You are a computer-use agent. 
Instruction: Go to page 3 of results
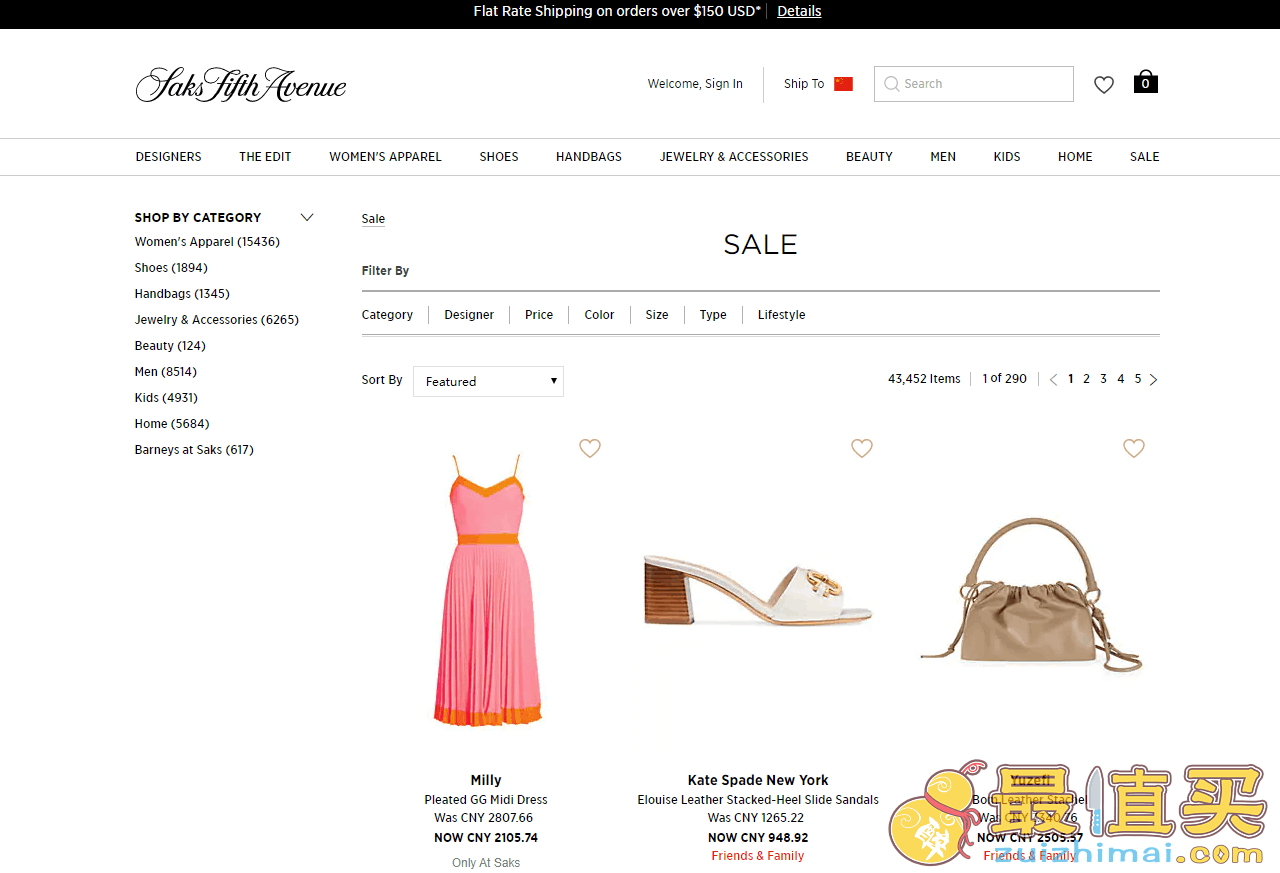(x=1104, y=379)
